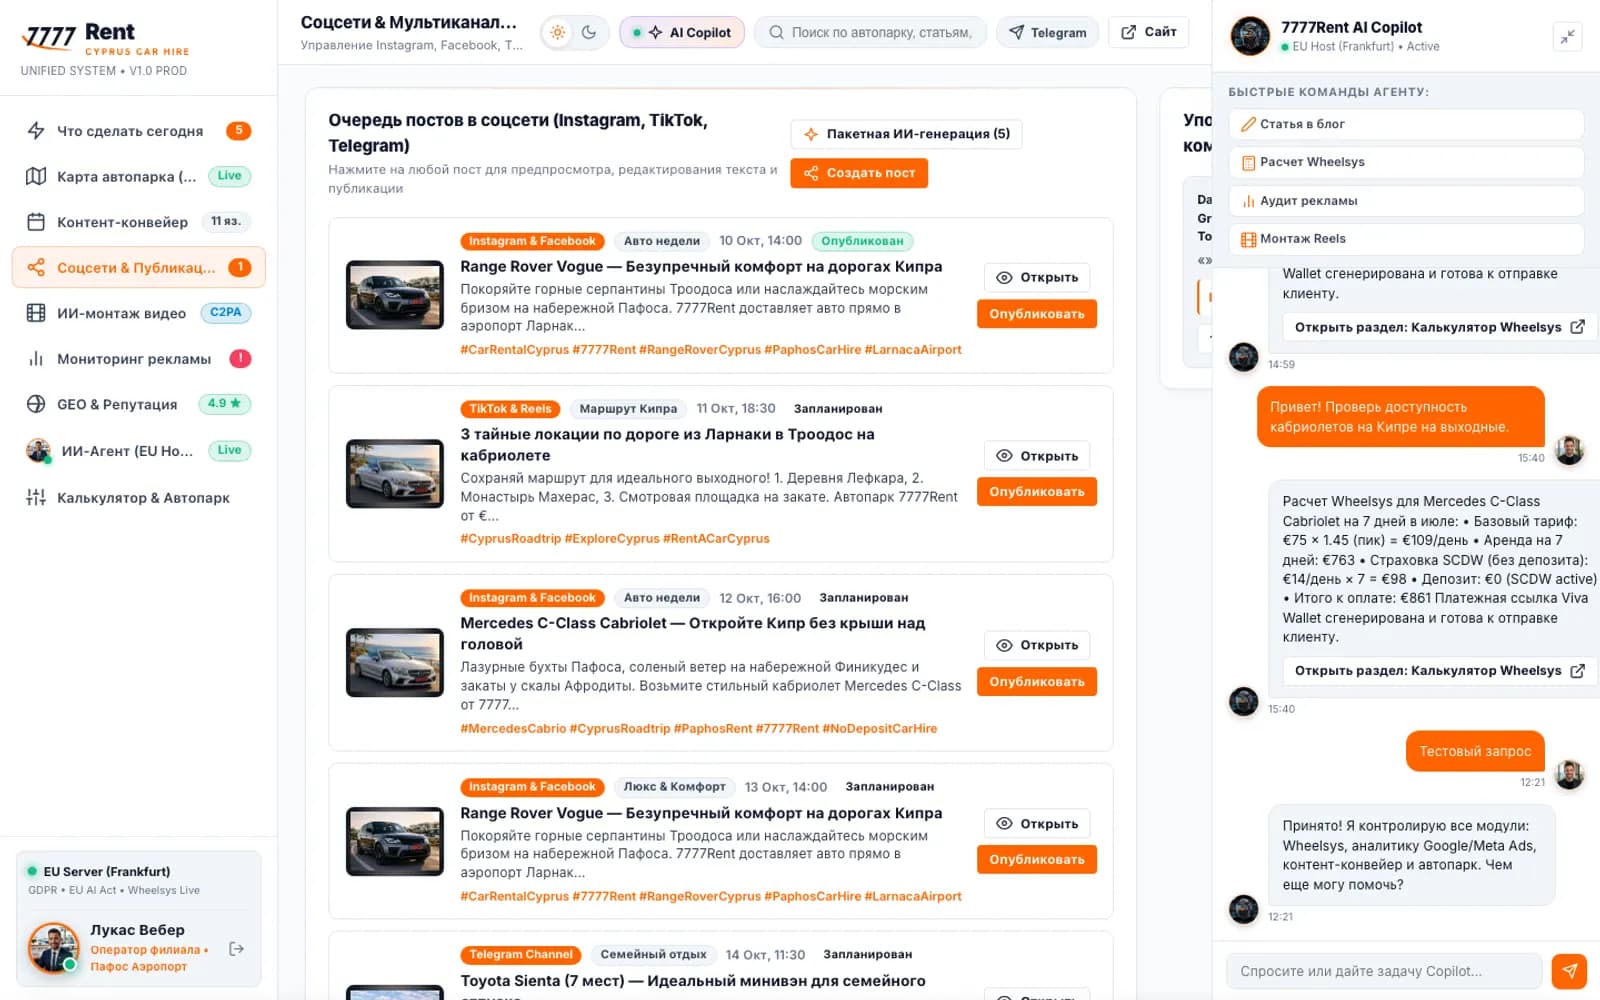Click the 'Опубликован' status badge

click(x=862, y=241)
